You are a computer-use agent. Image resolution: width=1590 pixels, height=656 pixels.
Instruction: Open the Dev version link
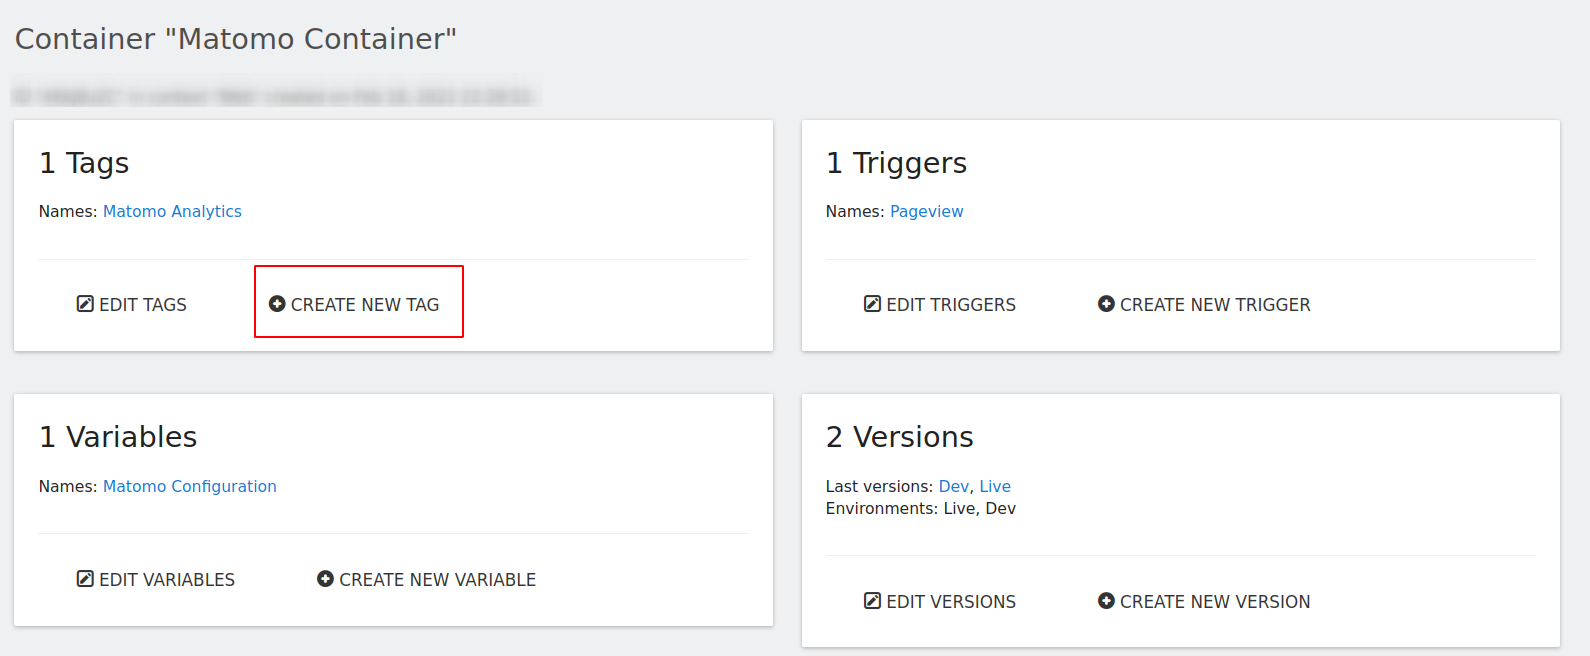coord(953,487)
